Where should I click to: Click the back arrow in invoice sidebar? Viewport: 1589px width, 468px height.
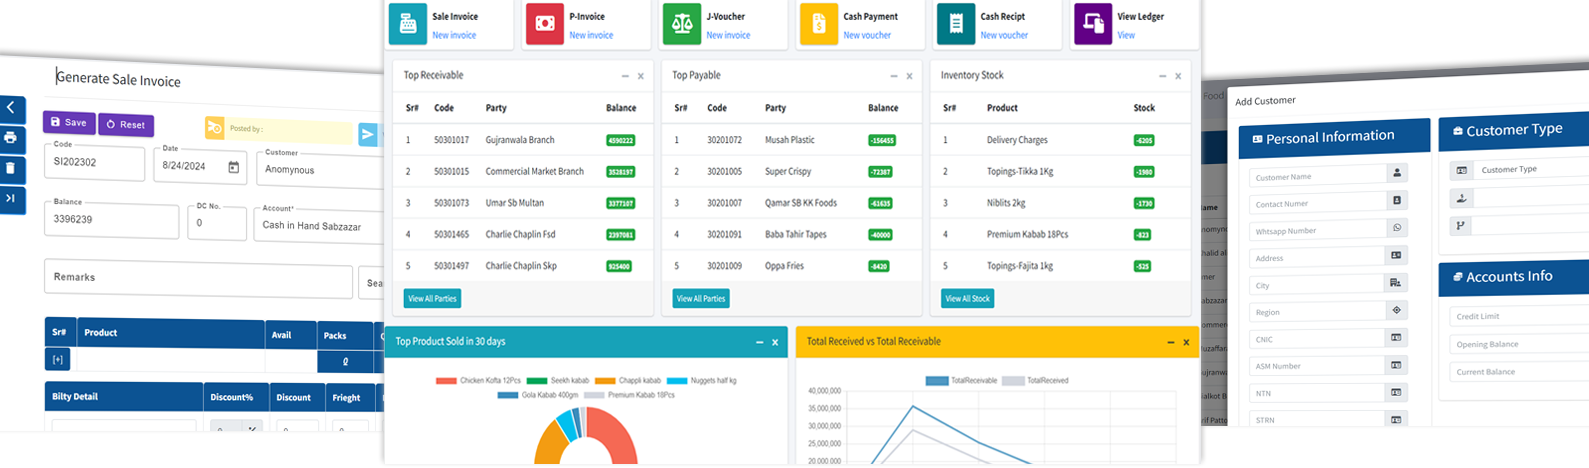11,108
